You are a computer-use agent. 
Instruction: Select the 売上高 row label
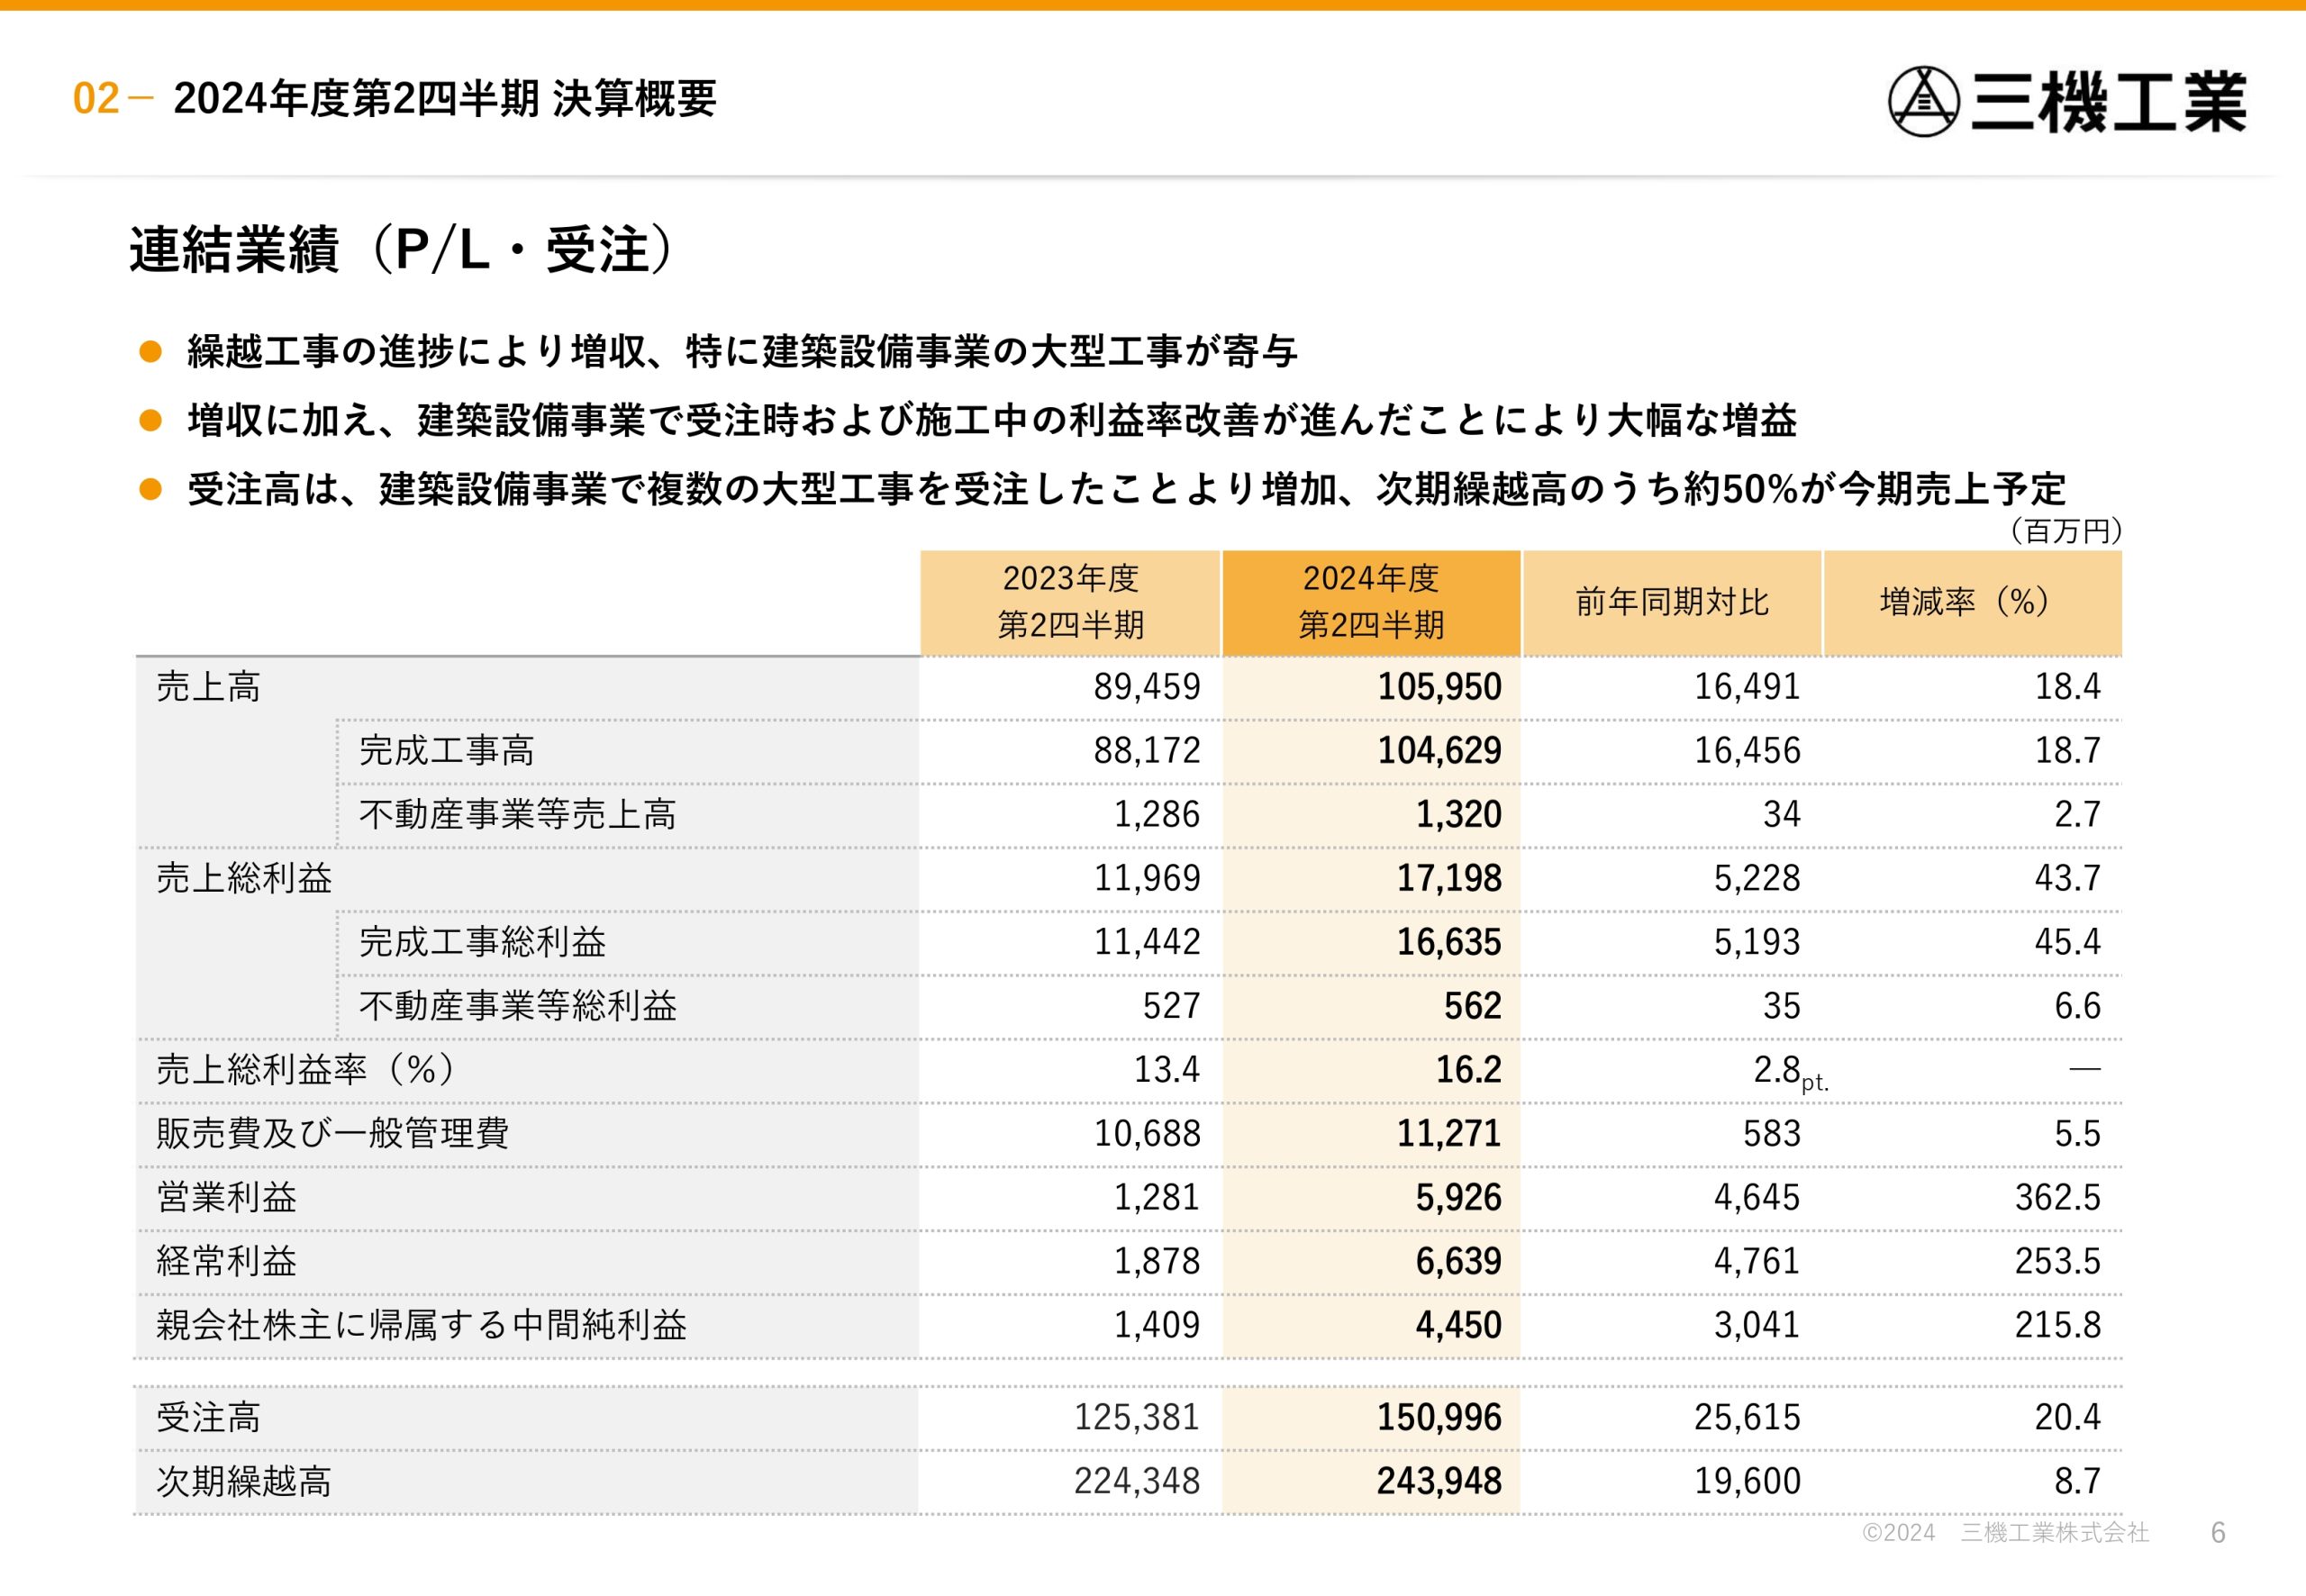[x=208, y=687]
